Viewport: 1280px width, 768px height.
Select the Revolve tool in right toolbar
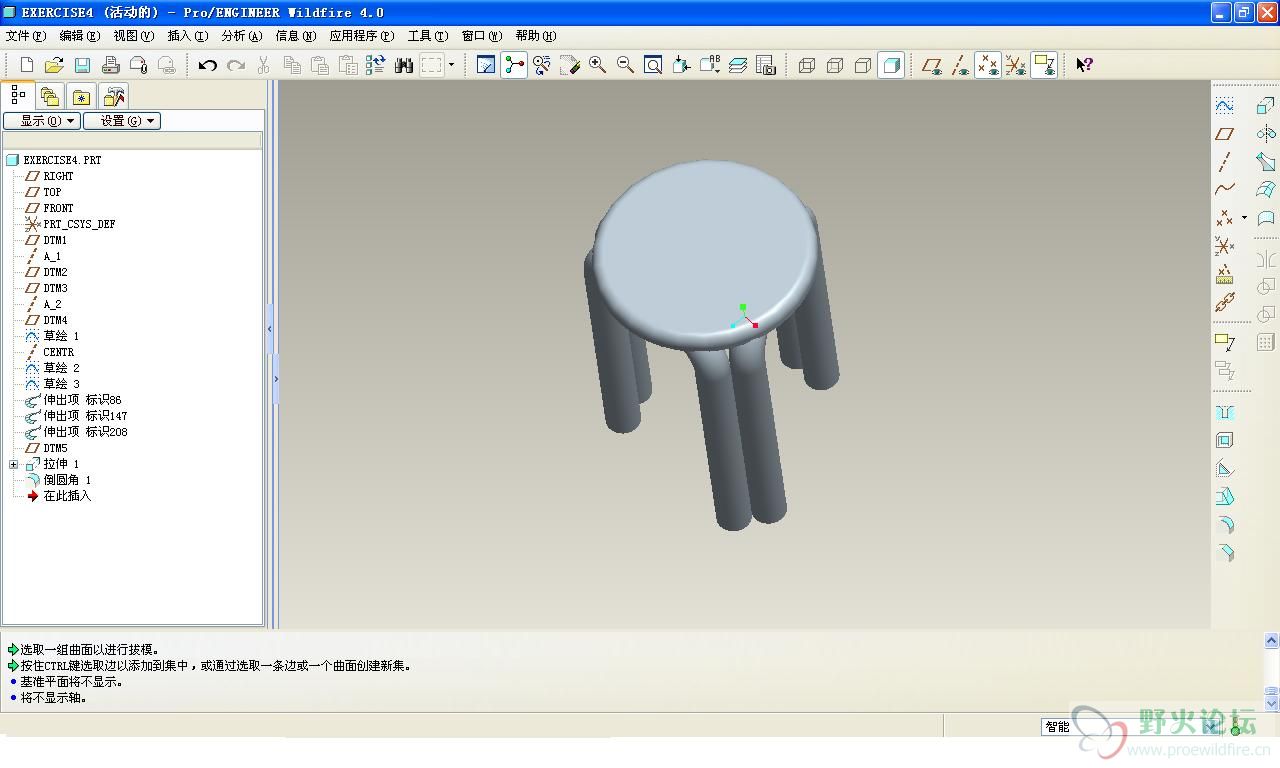(x=1266, y=133)
